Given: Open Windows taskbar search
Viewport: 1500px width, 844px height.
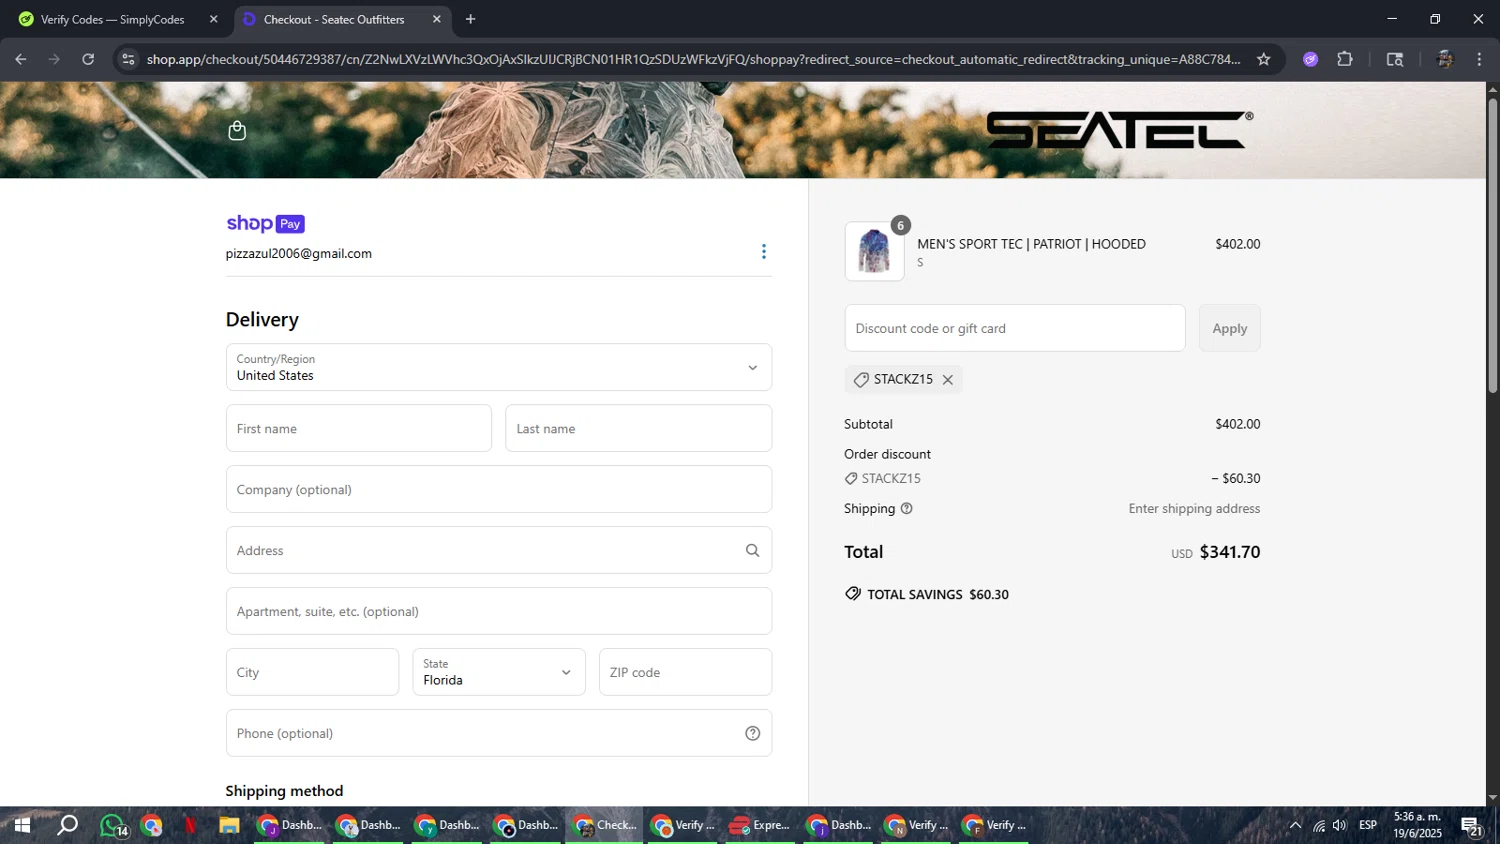Looking at the screenshot, I should pos(67,825).
